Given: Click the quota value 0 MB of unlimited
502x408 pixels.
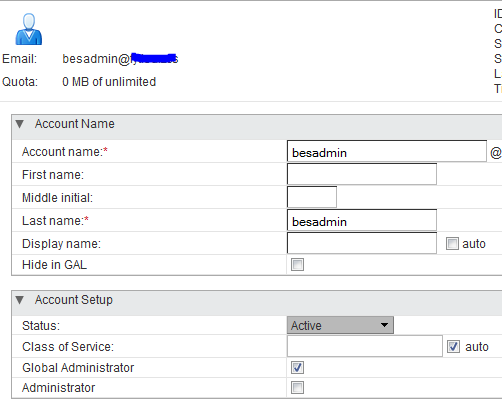Looking at the screenshot, I should point(109,82).
